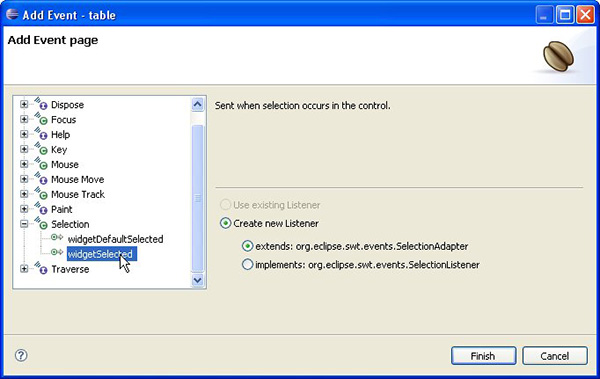
Task: Select widgetSelected in the tree
Action: [102, 254]
